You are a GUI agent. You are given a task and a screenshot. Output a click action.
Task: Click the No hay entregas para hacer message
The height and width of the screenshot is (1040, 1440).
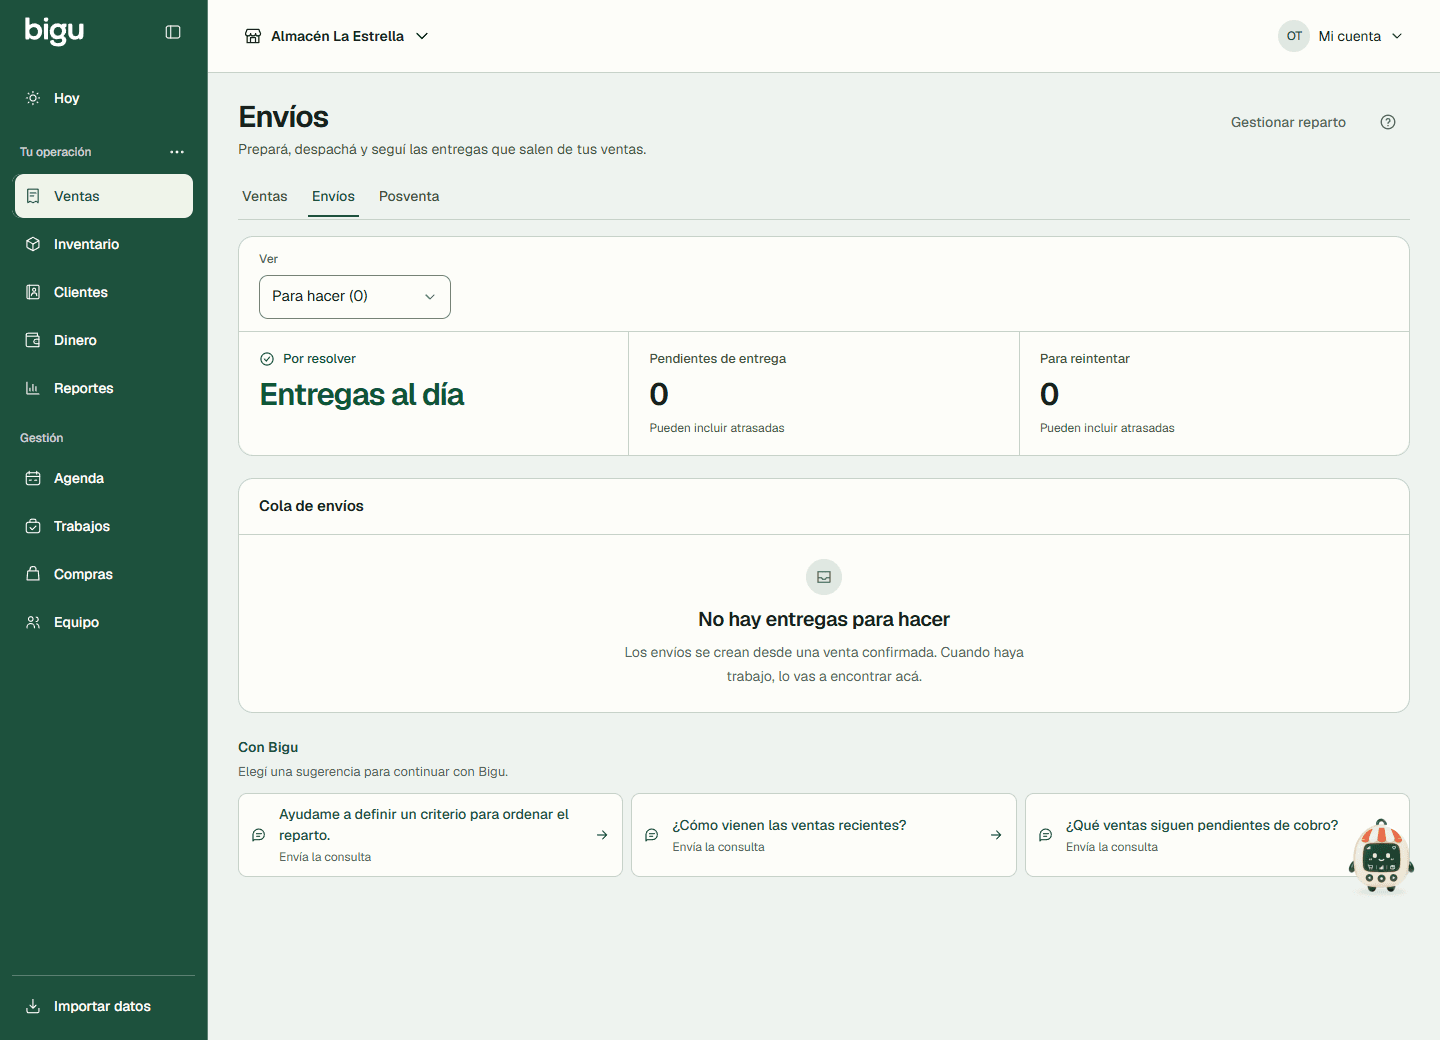pyautogui.click(x=824, y=620)
